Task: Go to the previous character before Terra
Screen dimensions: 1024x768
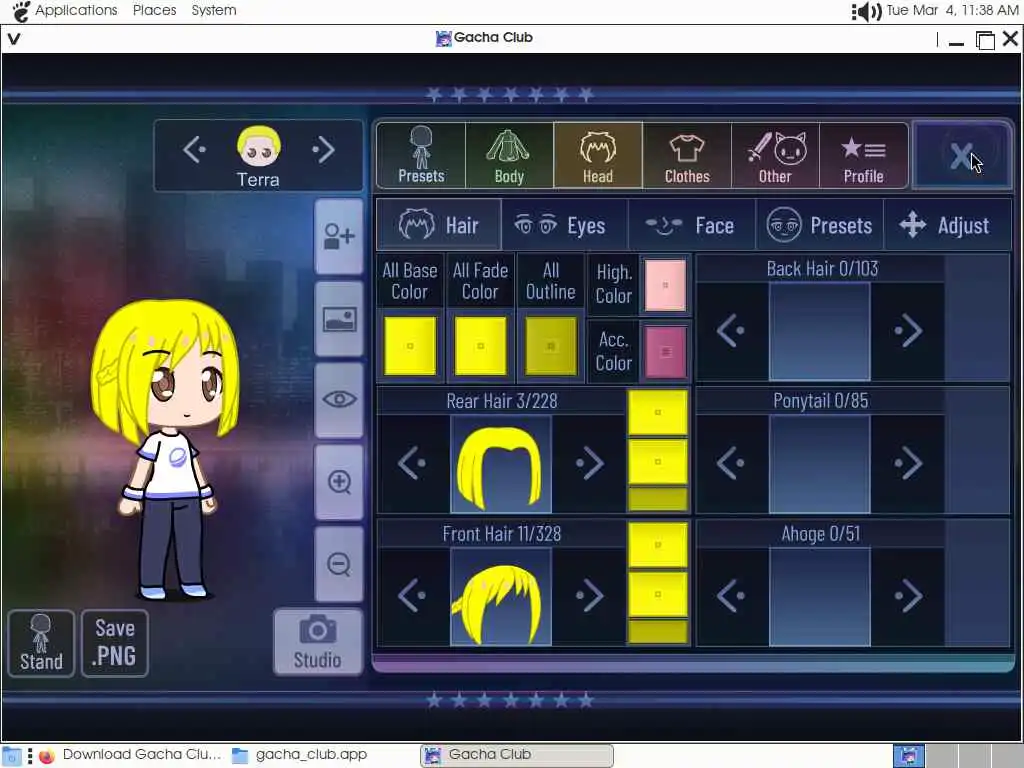Action: point(195,150)
